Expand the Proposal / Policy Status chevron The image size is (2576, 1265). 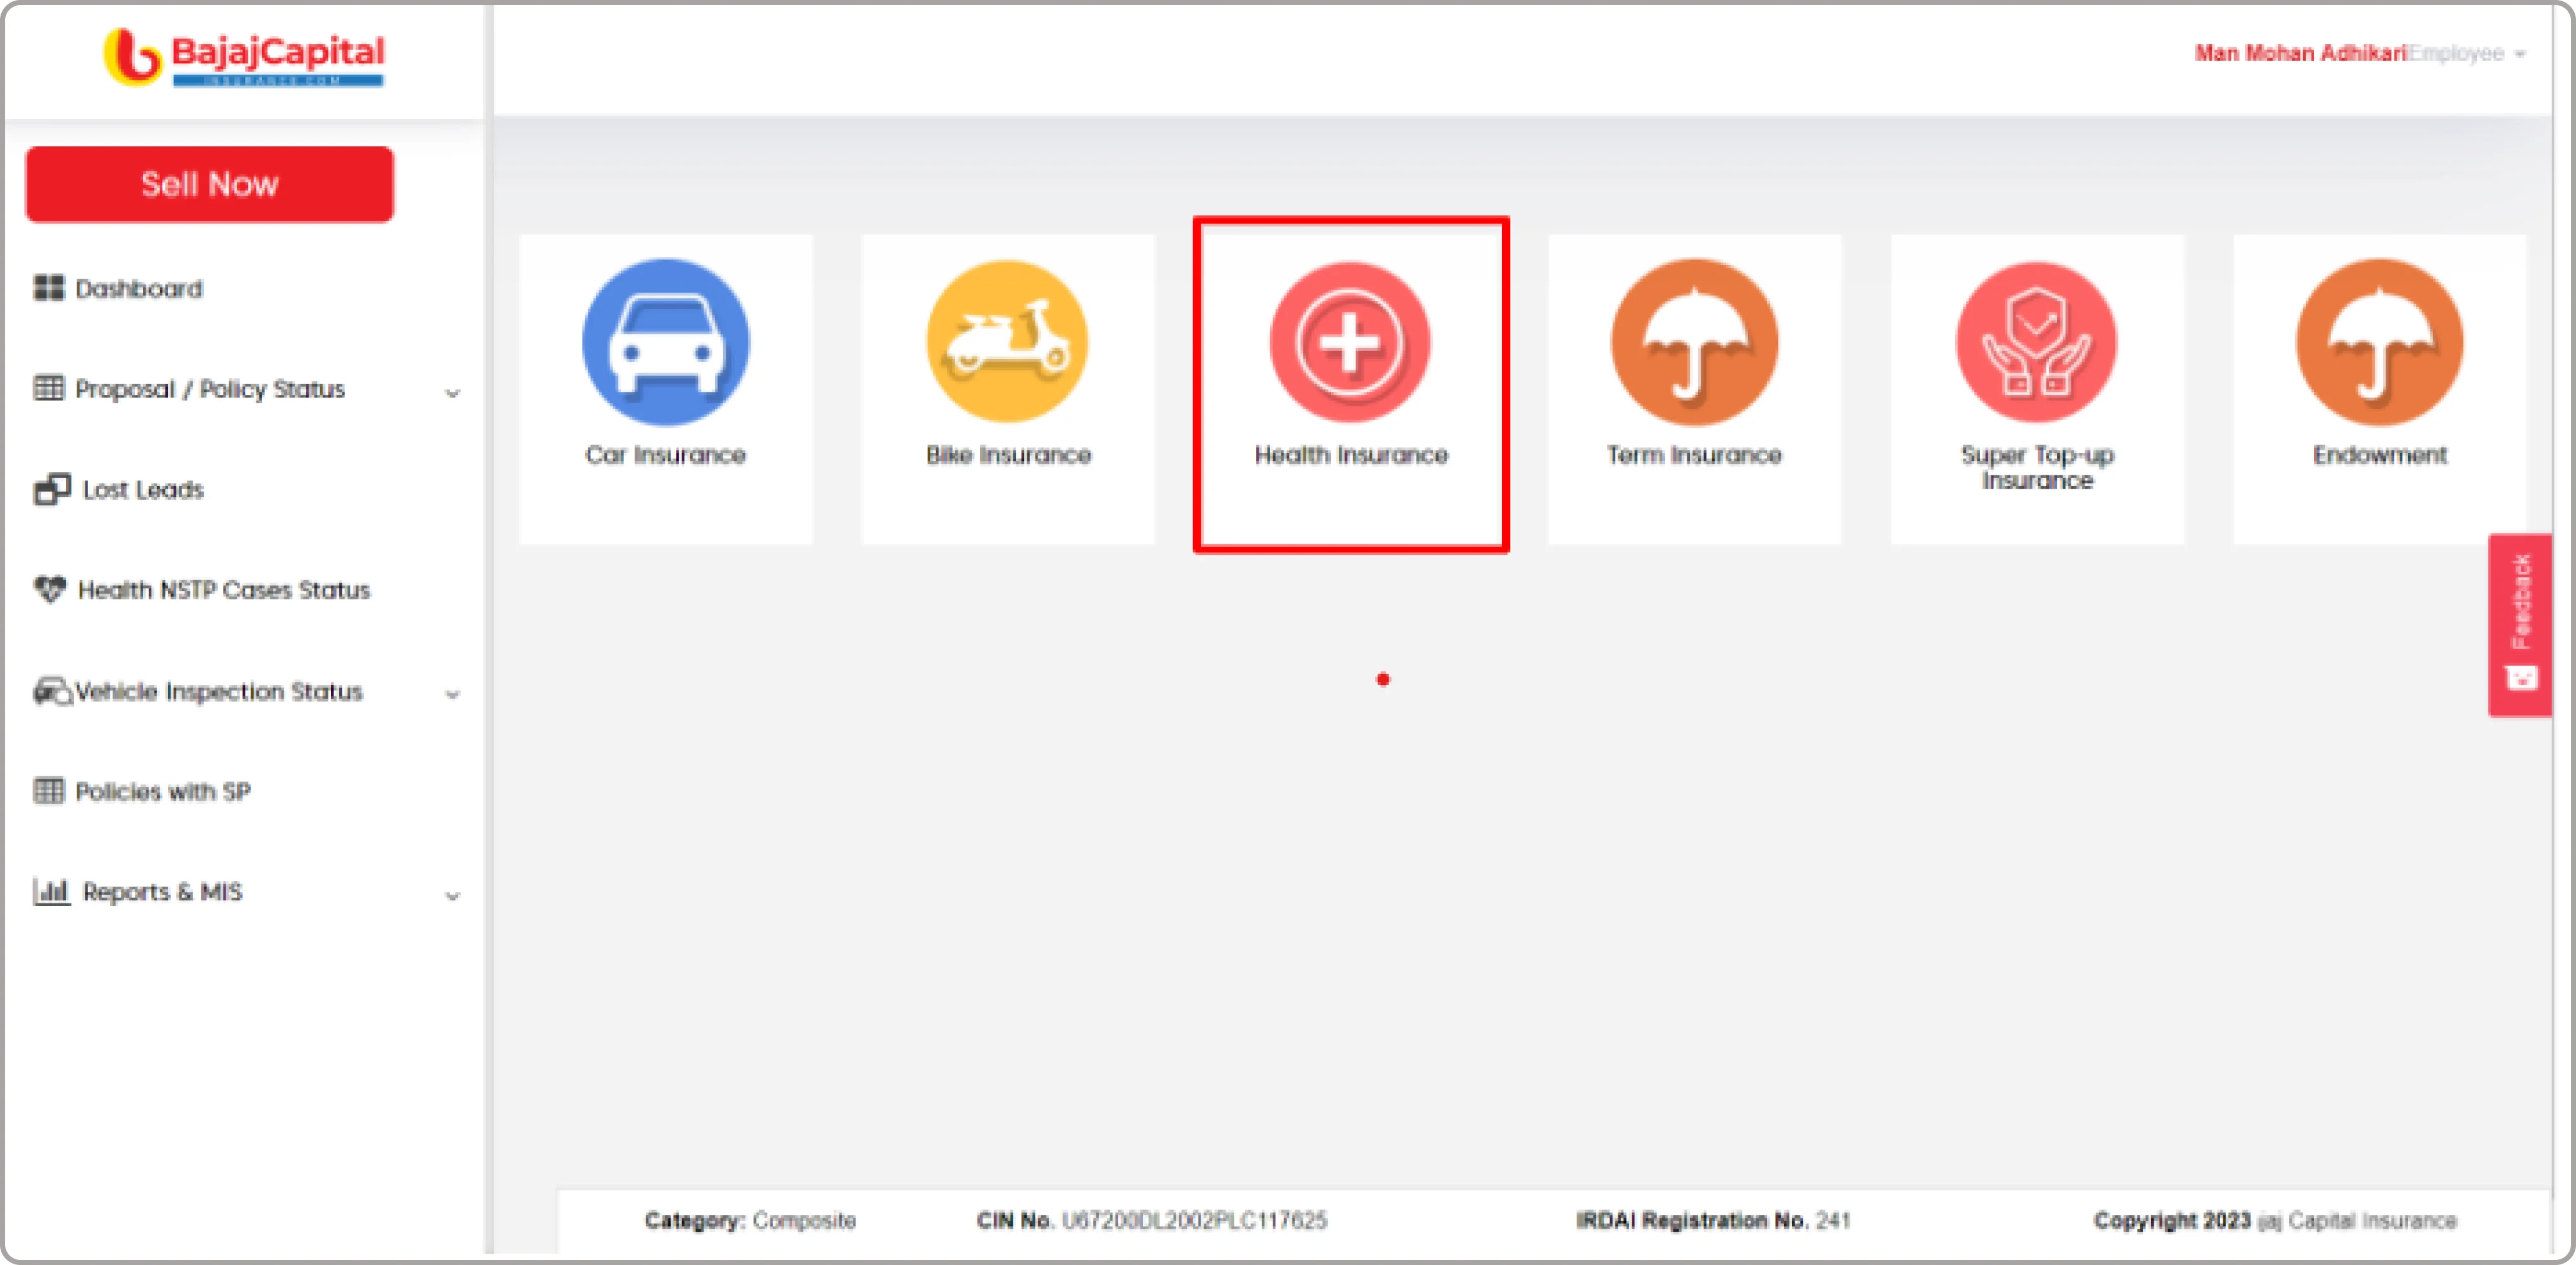[x=452, y=392]
